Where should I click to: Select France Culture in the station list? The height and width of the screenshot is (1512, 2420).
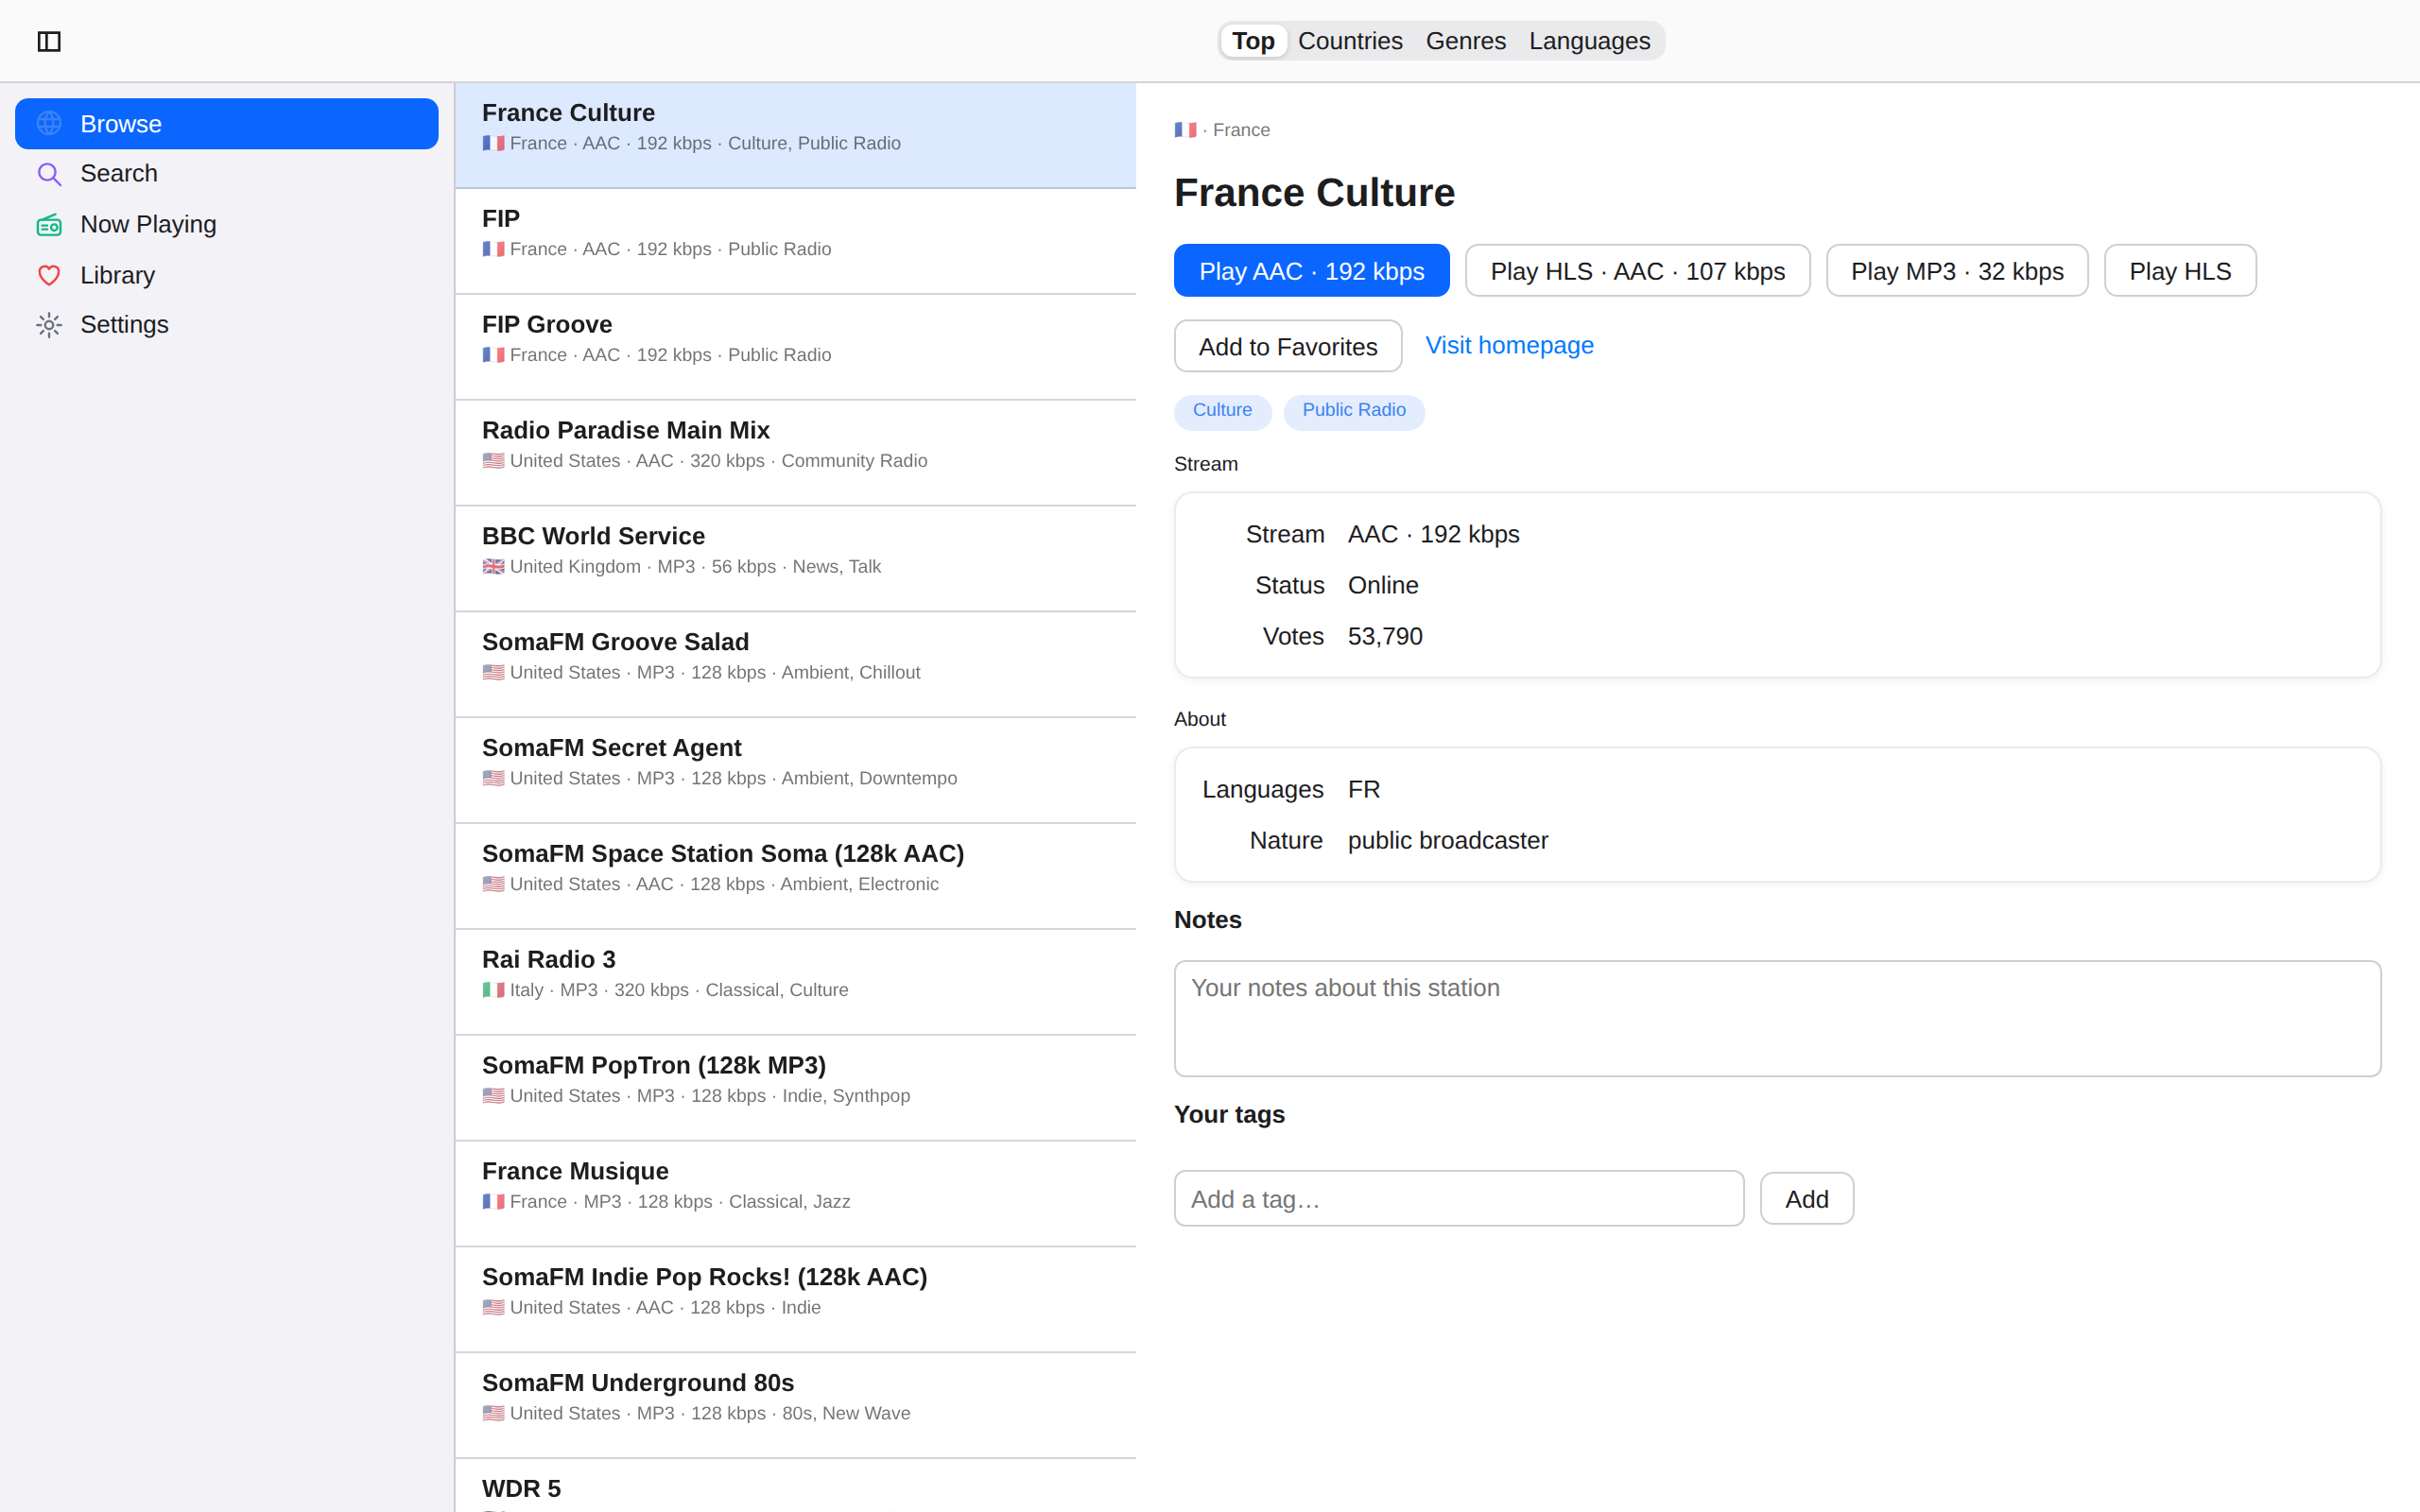point(795,135)
